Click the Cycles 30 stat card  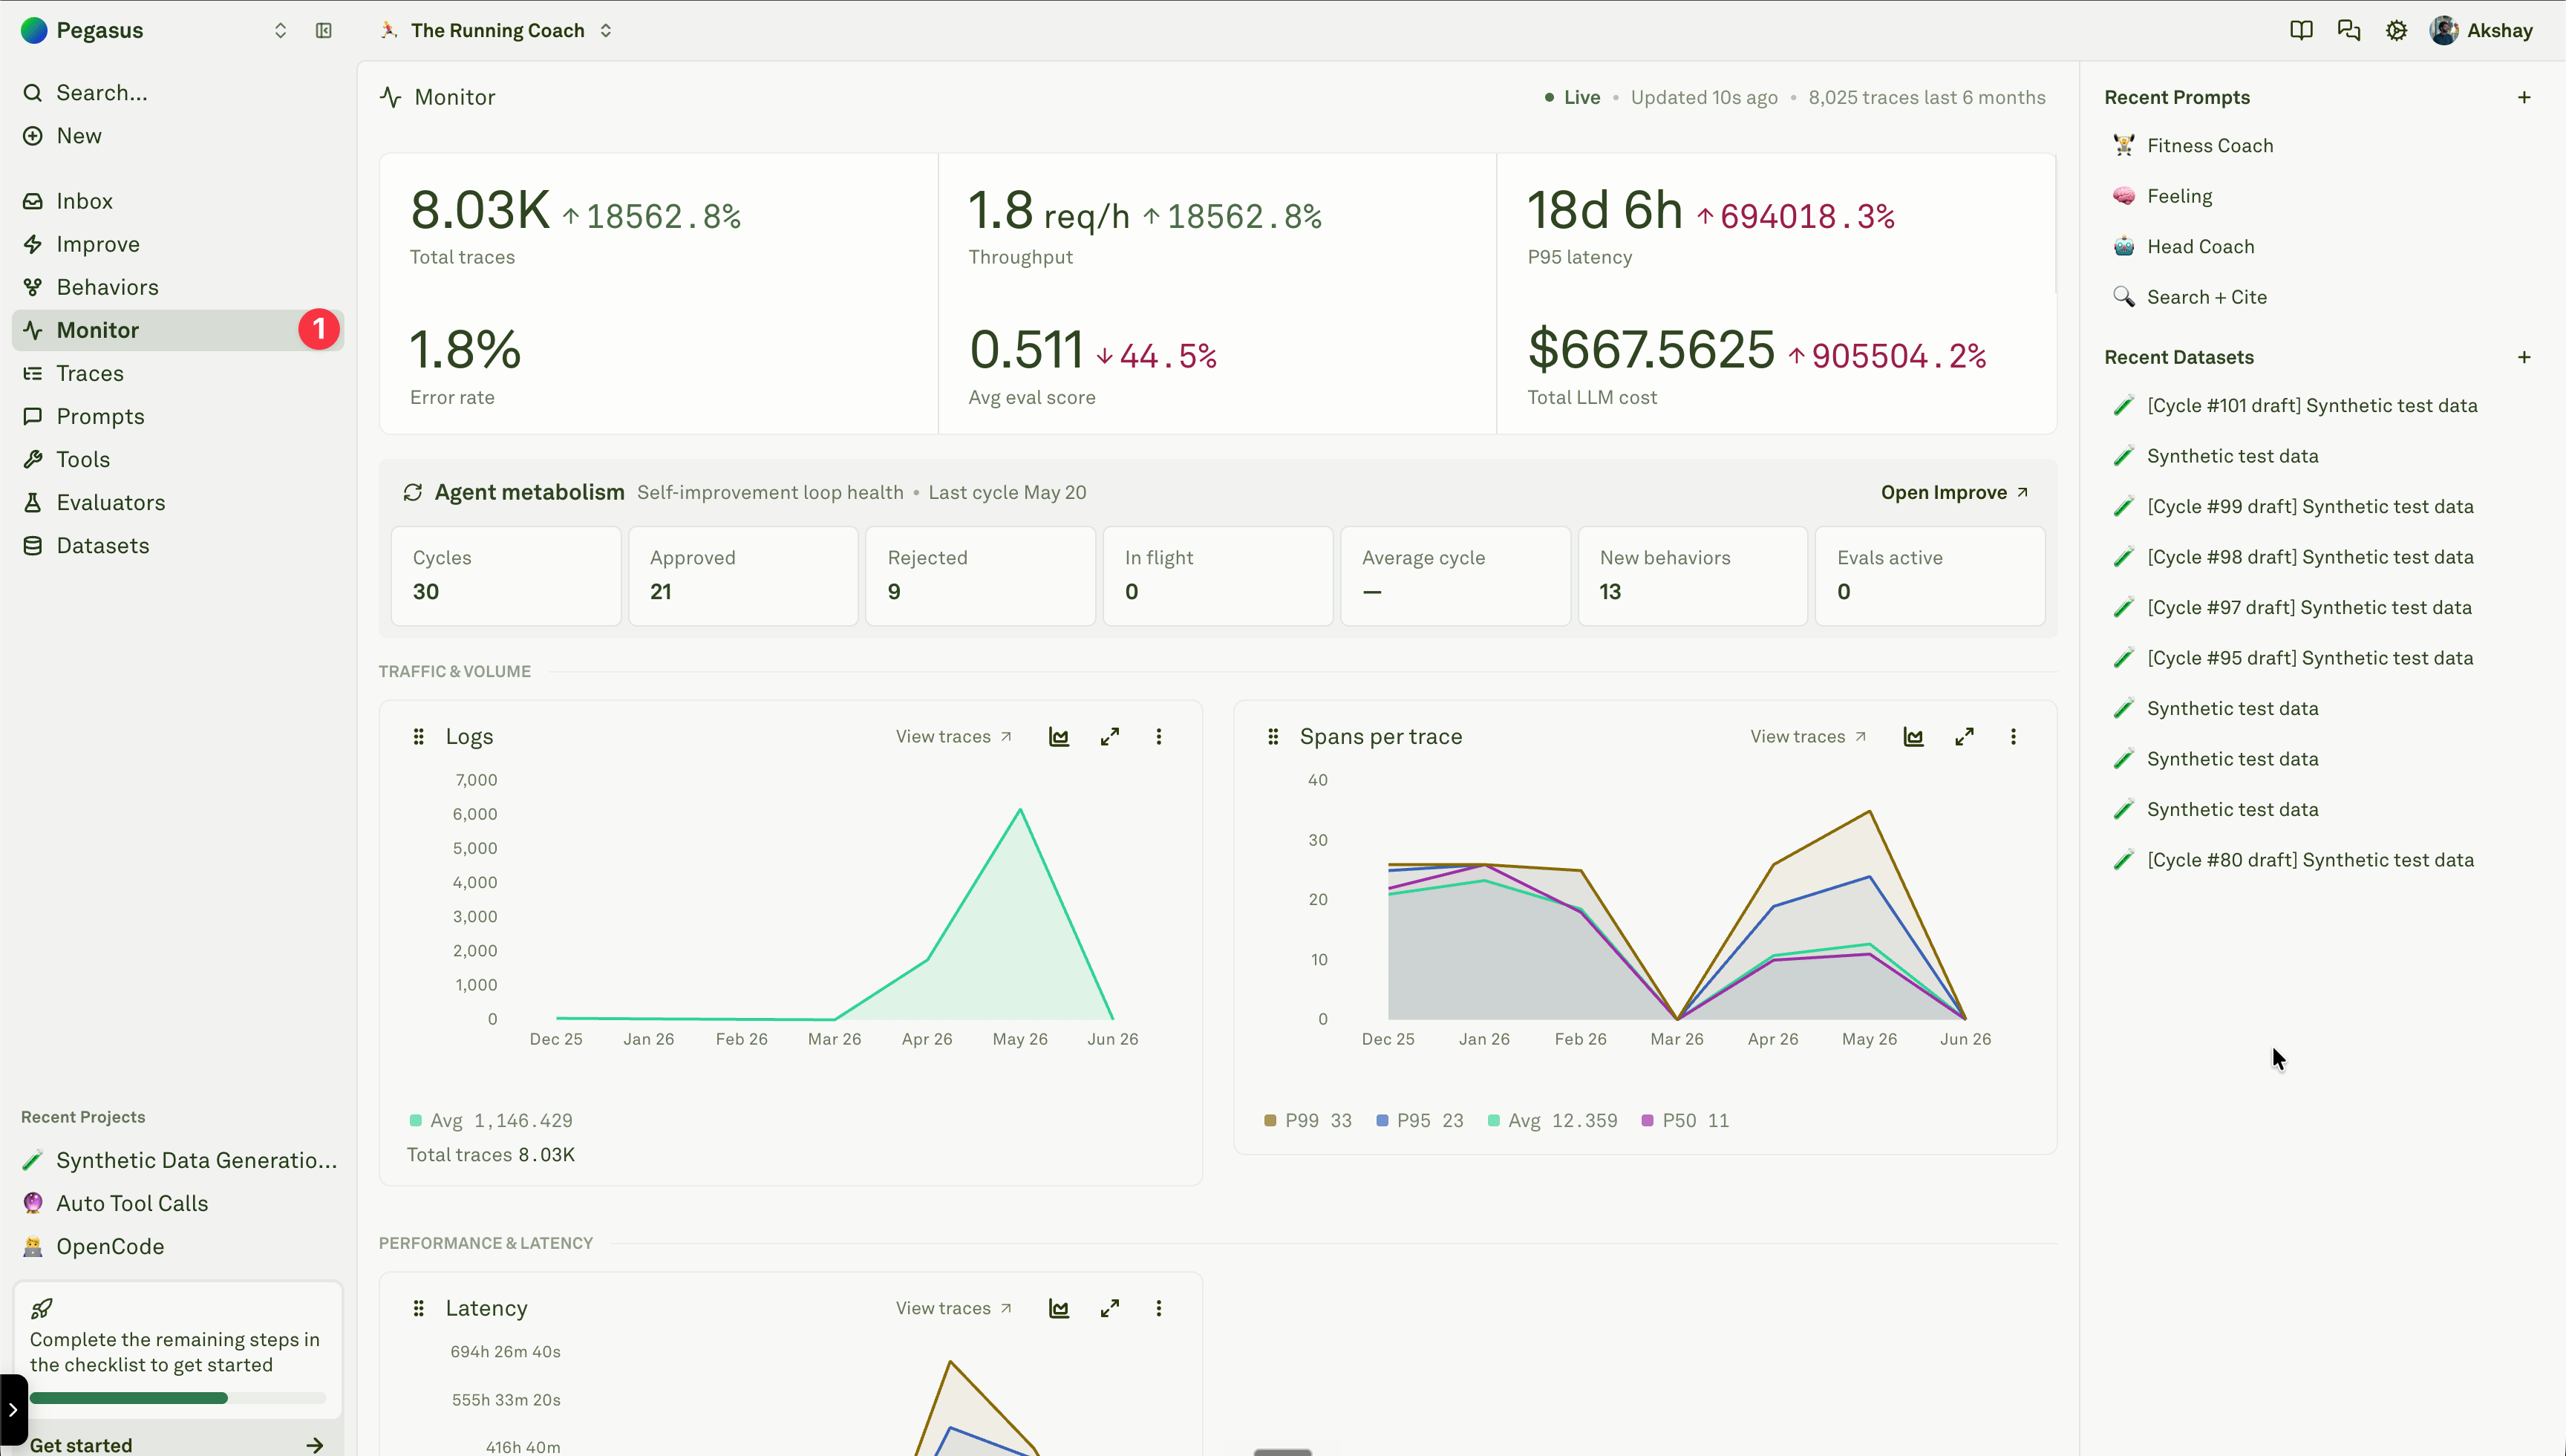coord(505,576)
